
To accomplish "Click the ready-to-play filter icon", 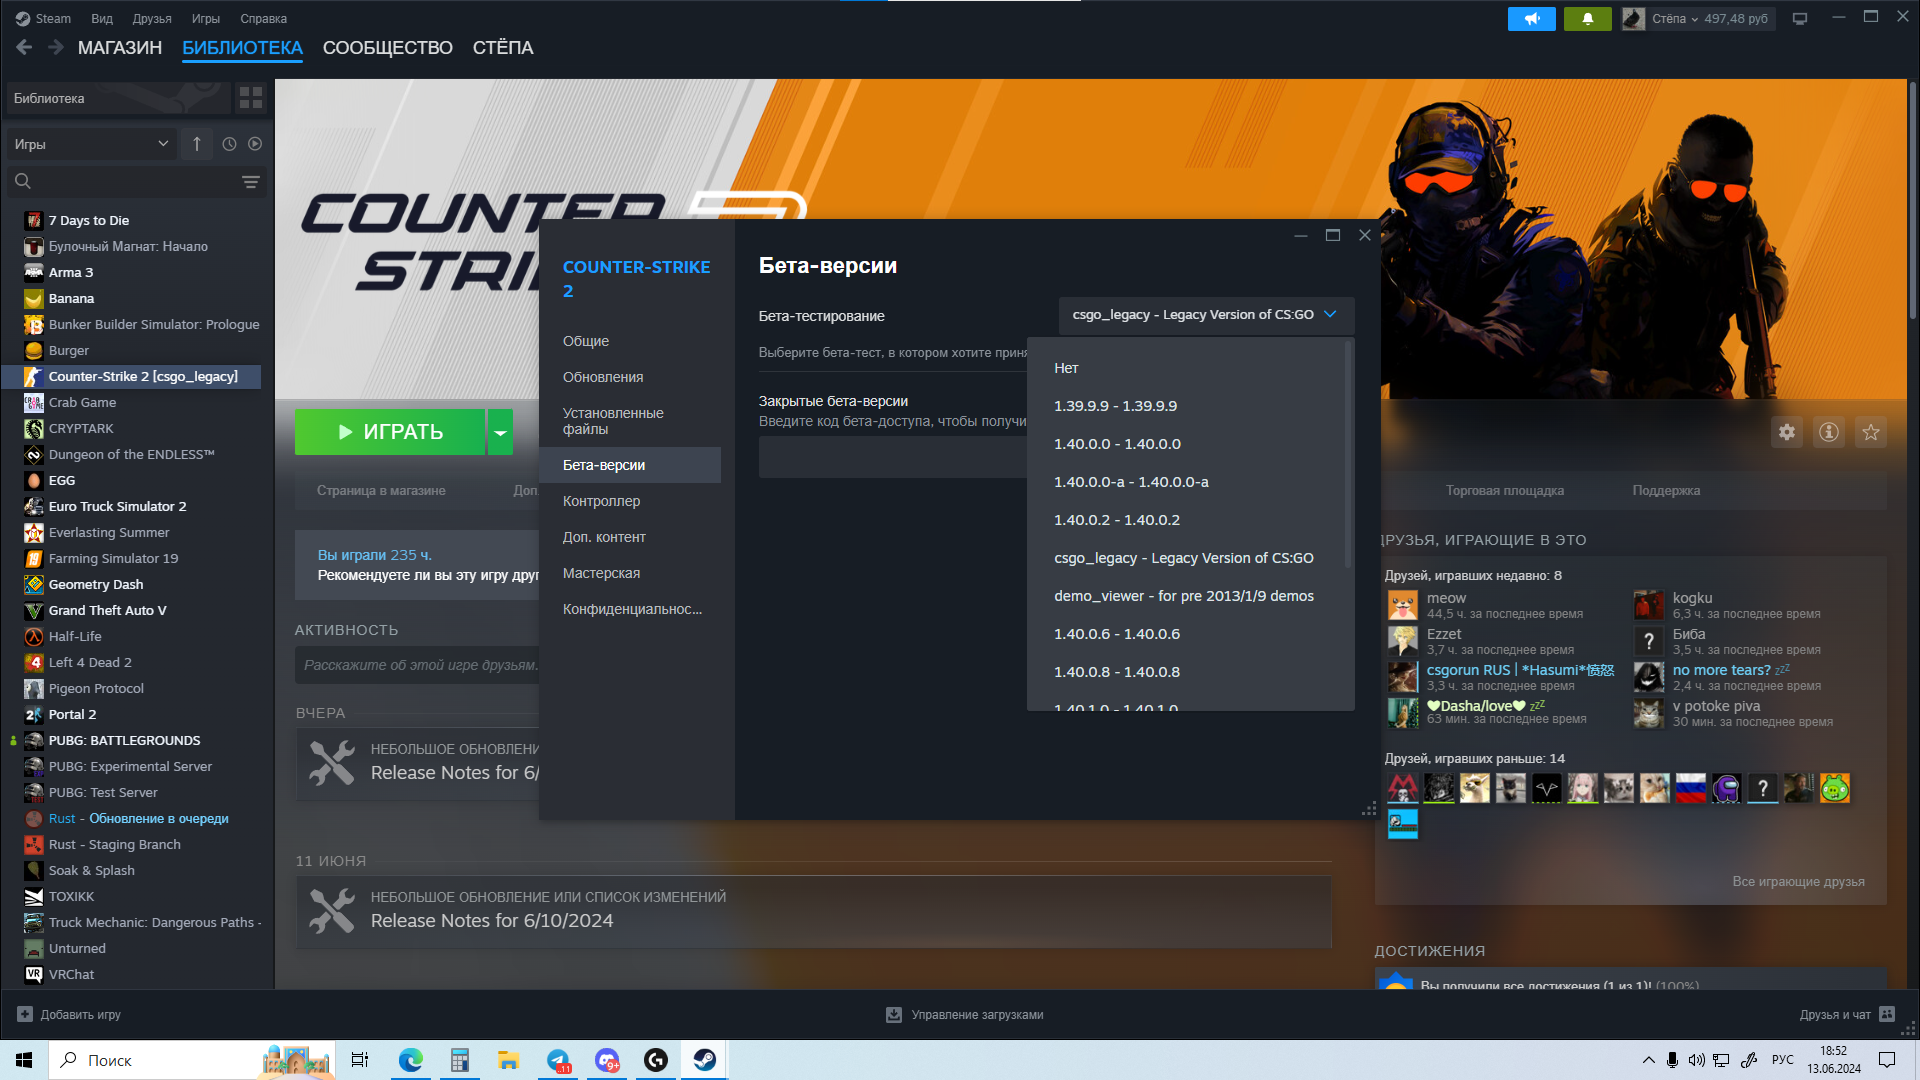I will coord(255,144).
